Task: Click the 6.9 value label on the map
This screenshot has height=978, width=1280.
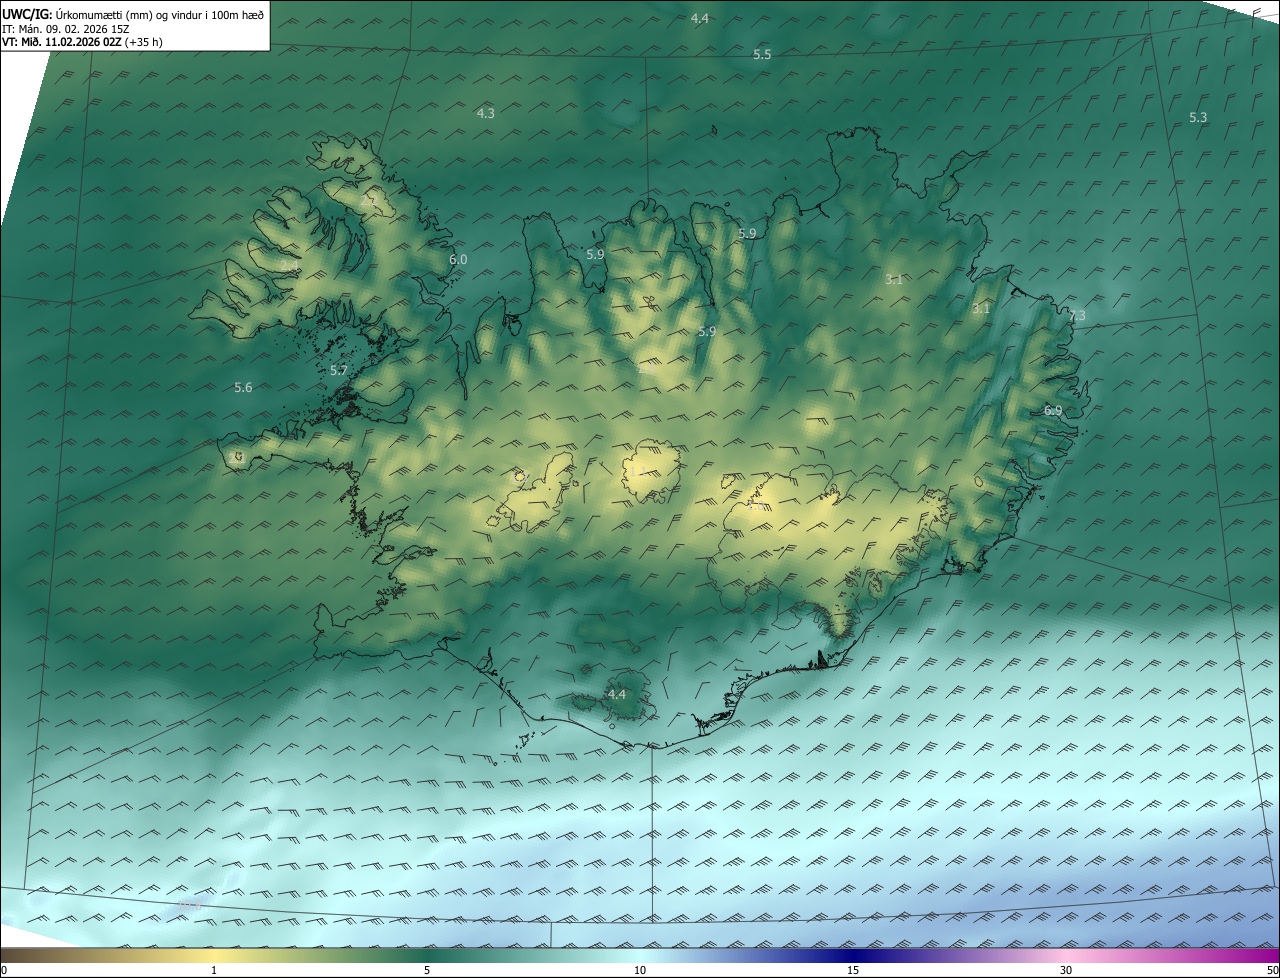Action: [1053, 410]
